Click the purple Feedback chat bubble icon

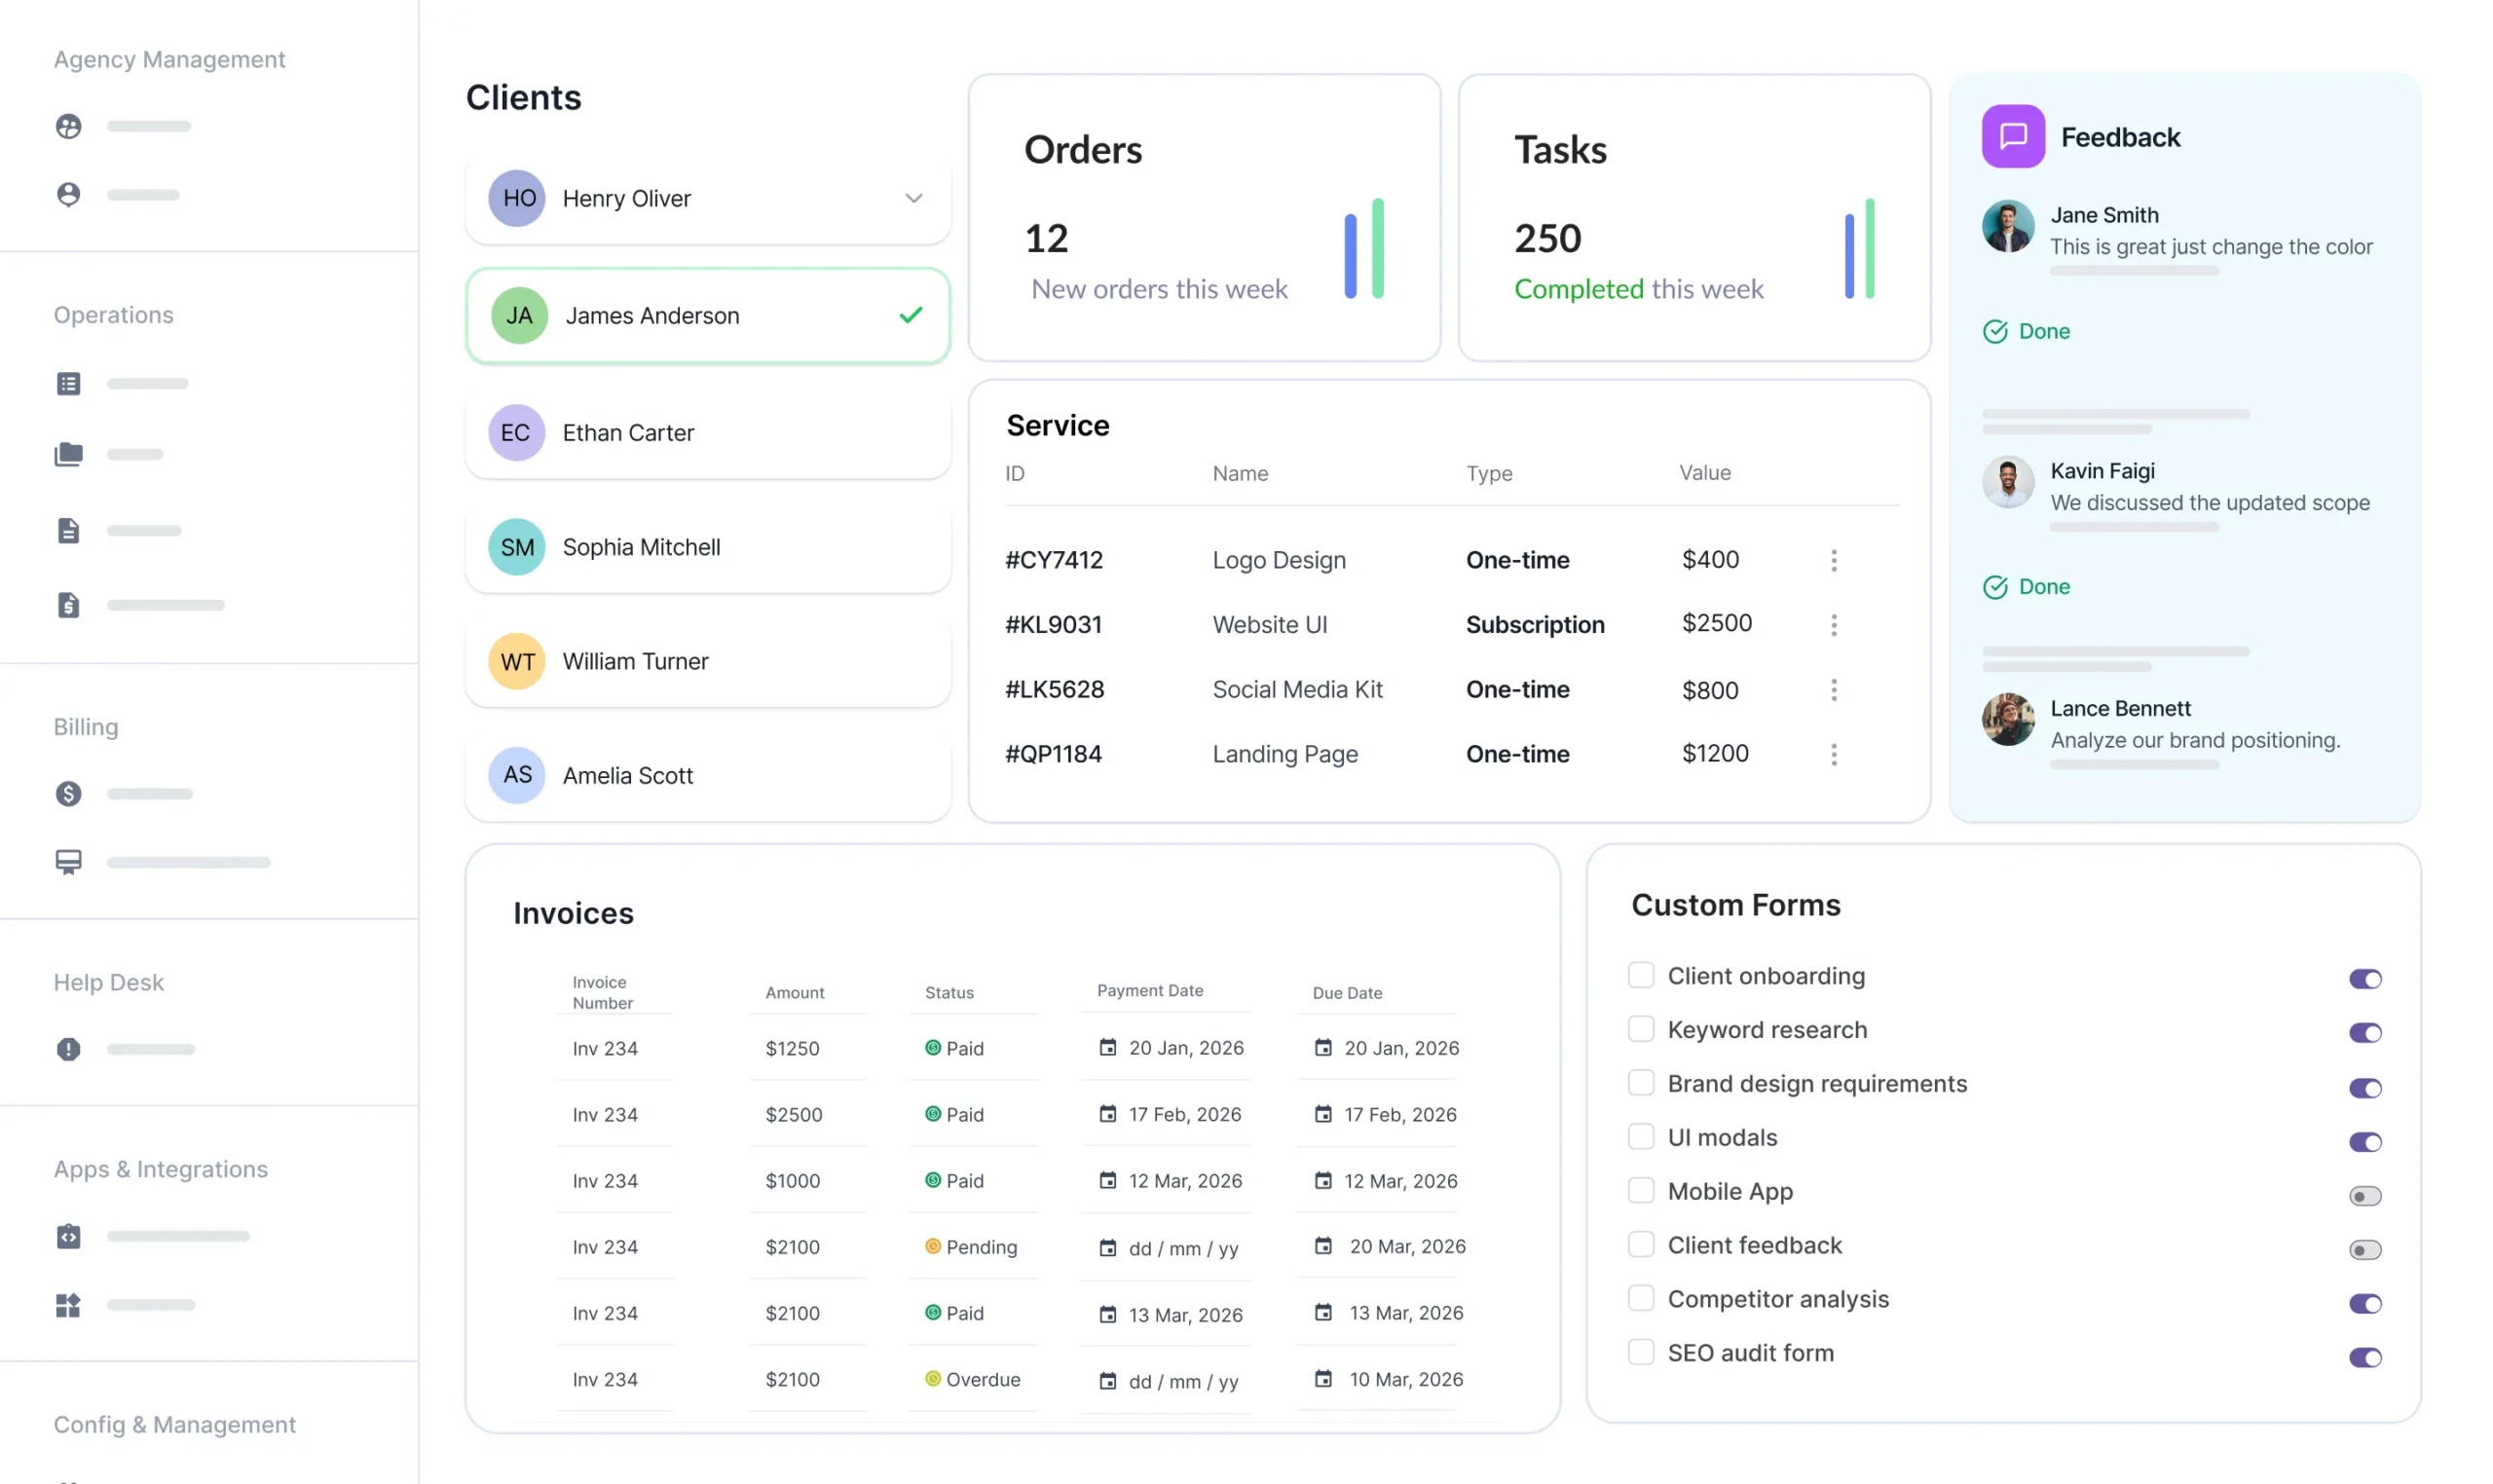click(x=2013, y=136)
